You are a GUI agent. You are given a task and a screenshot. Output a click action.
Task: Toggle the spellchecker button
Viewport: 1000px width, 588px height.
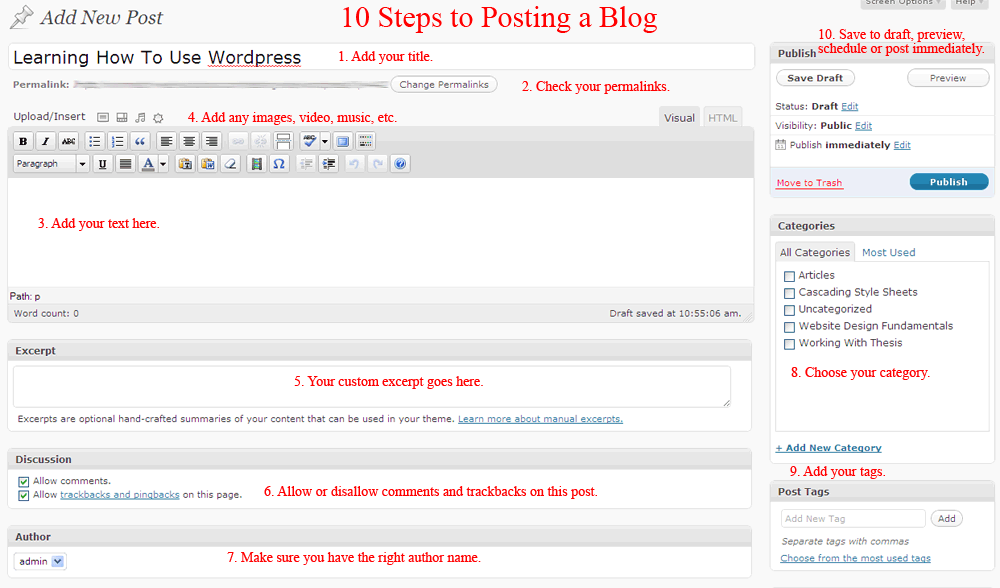(x=309, y=141)
